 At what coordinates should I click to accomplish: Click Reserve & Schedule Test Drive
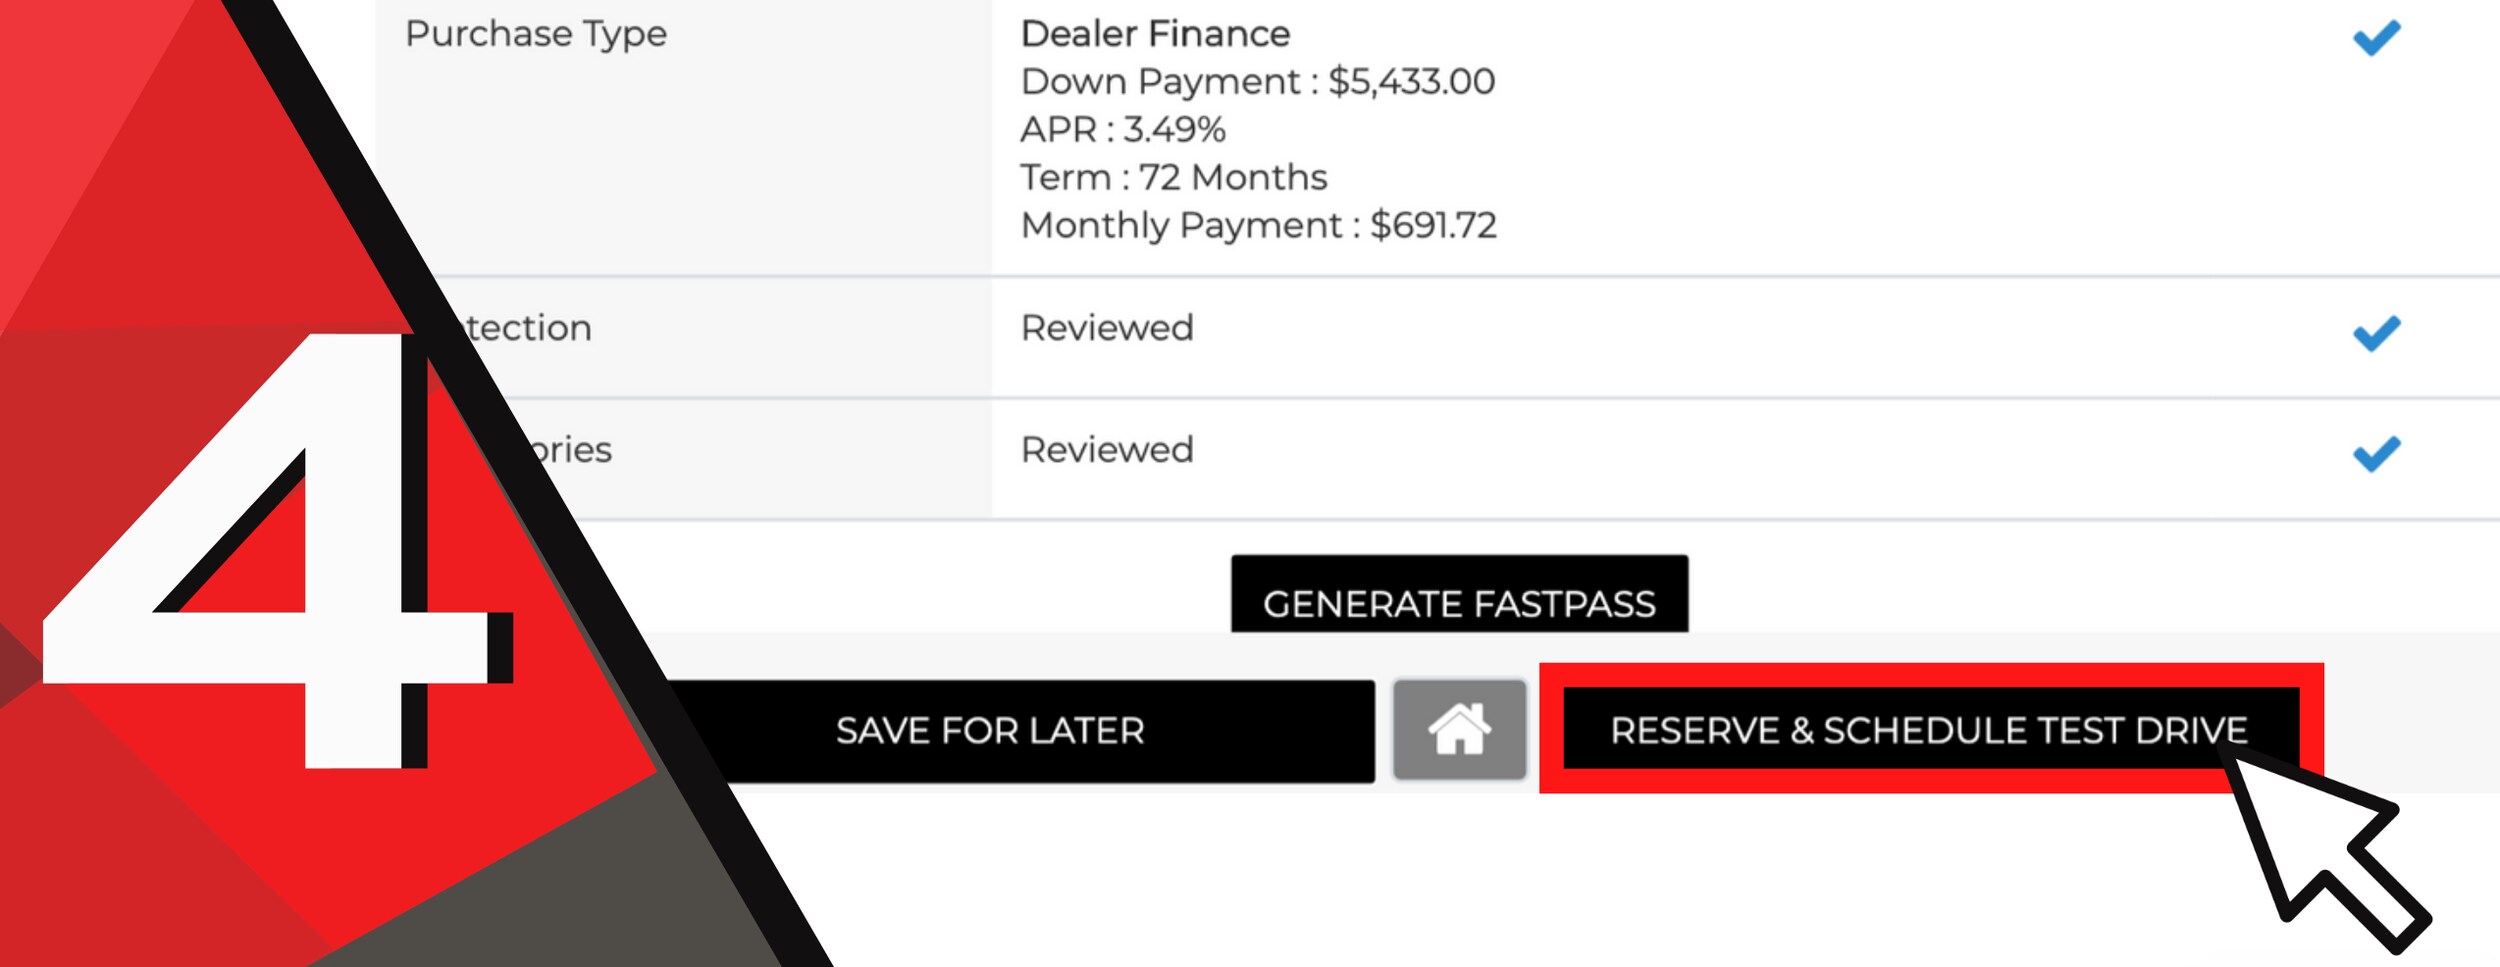point(1929,730)
